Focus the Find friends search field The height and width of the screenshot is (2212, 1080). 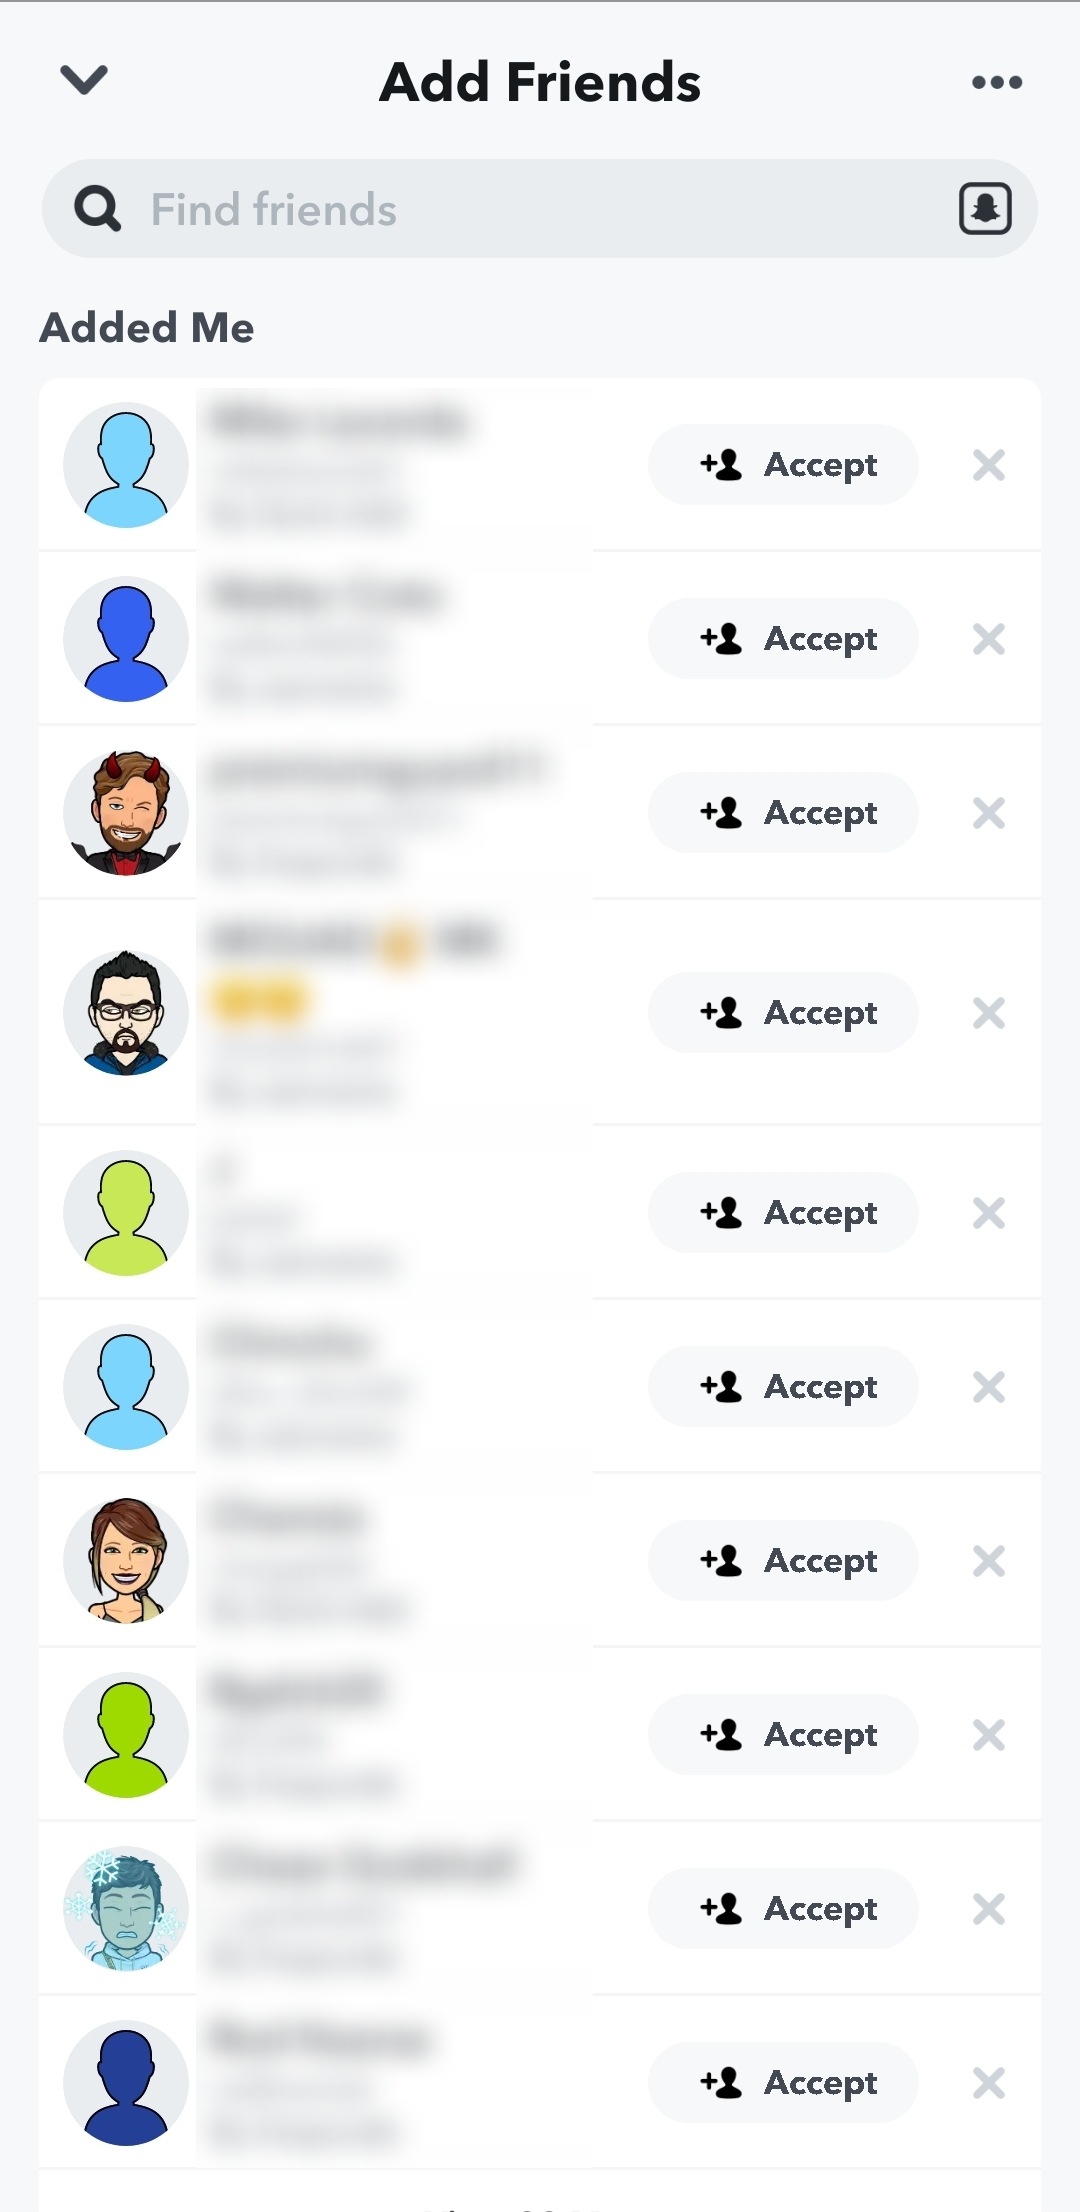pos(540,209)
